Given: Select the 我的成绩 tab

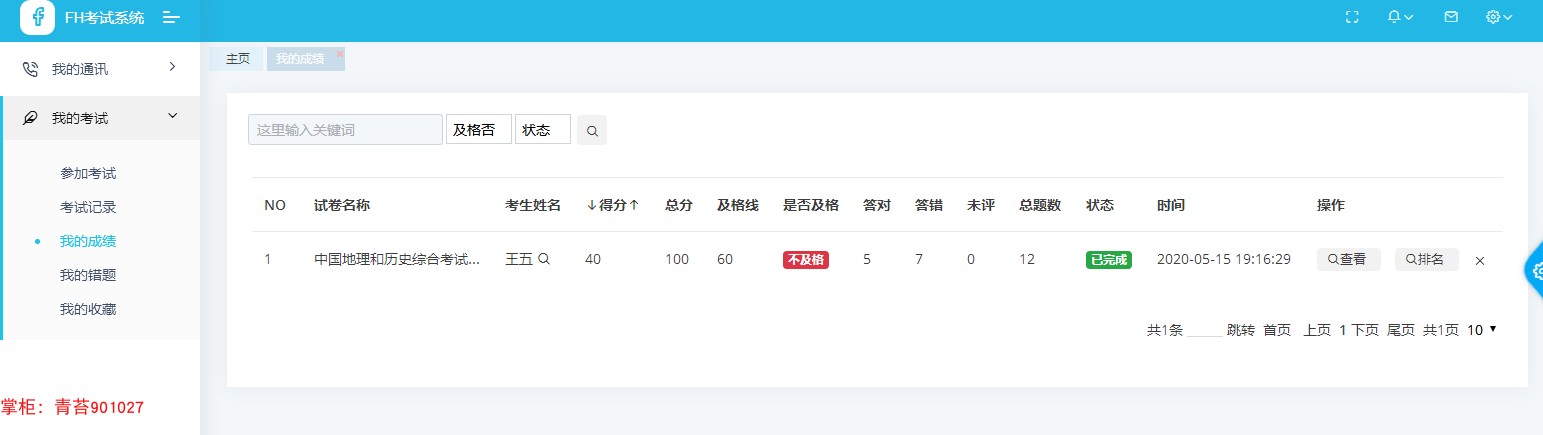Looking at the screenshot, I should coord(300,59).
